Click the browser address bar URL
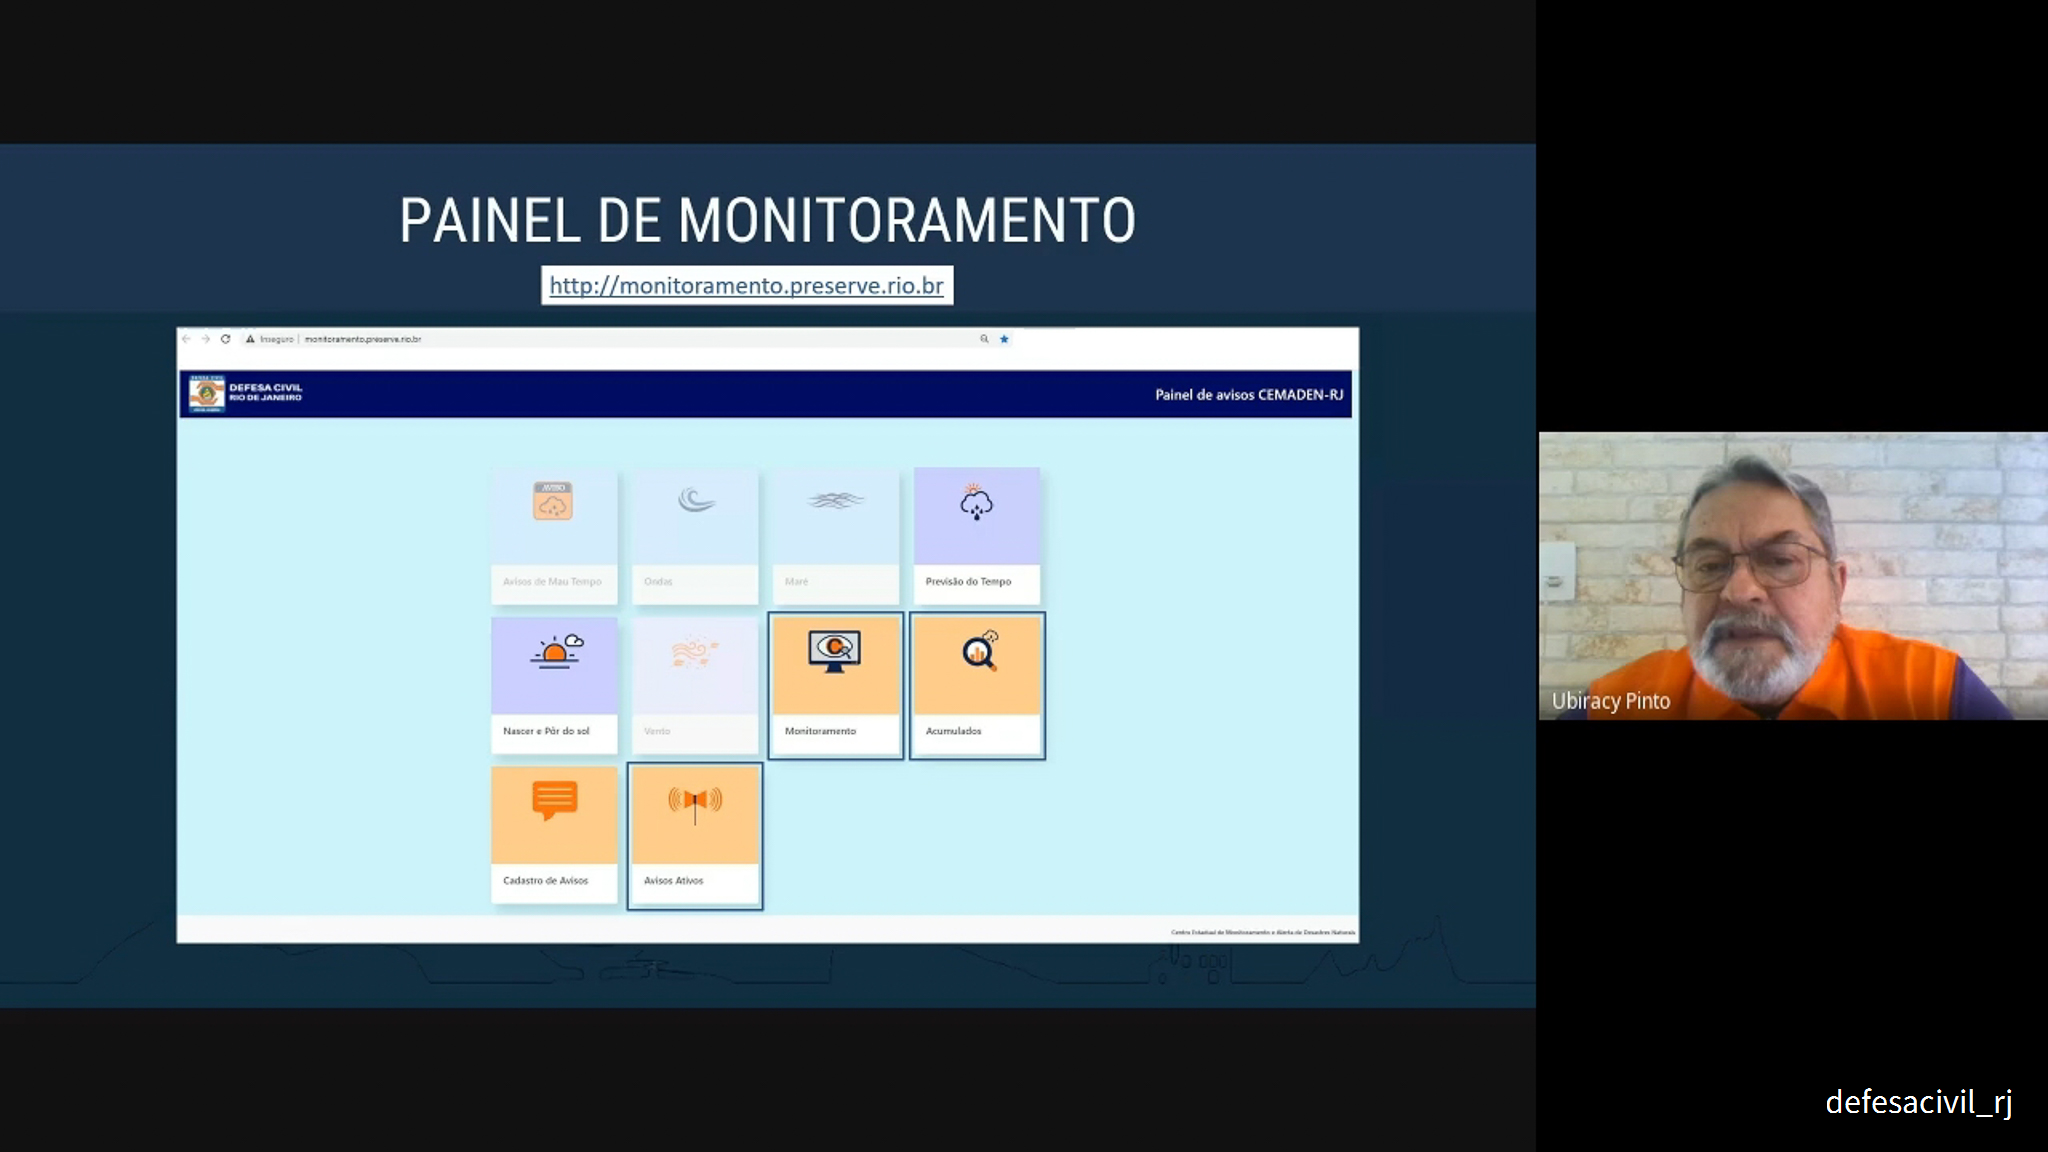The height and width of the screenshot is (1152, 2048). (x=363, y=339)
